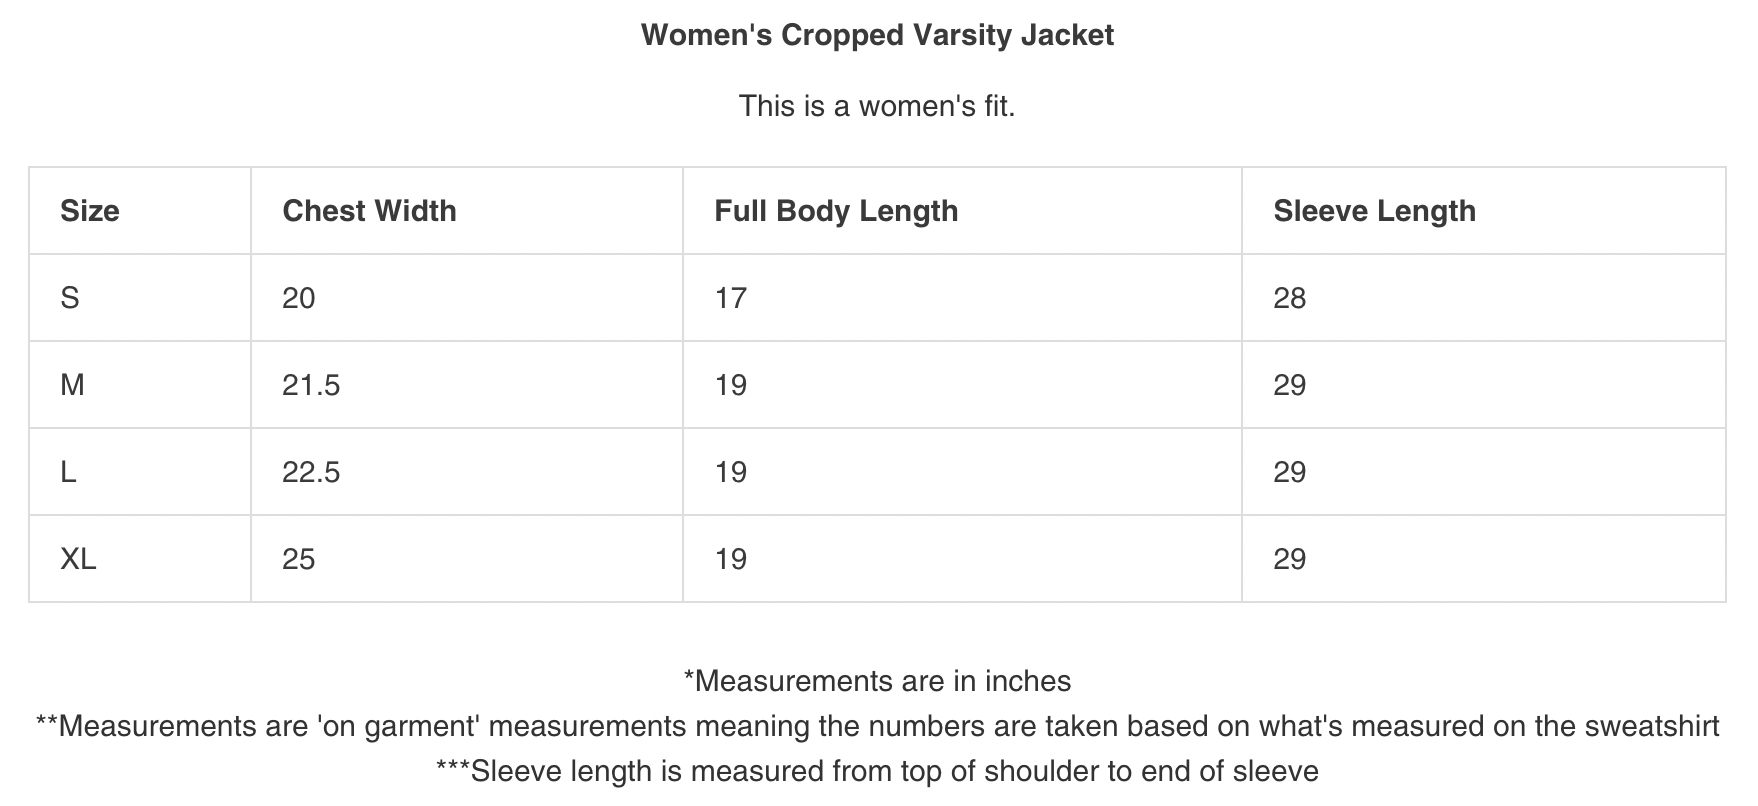Click the Full Body Length header
The width and height of the screenshot is (1758, 806).
(x=836, y=211)
